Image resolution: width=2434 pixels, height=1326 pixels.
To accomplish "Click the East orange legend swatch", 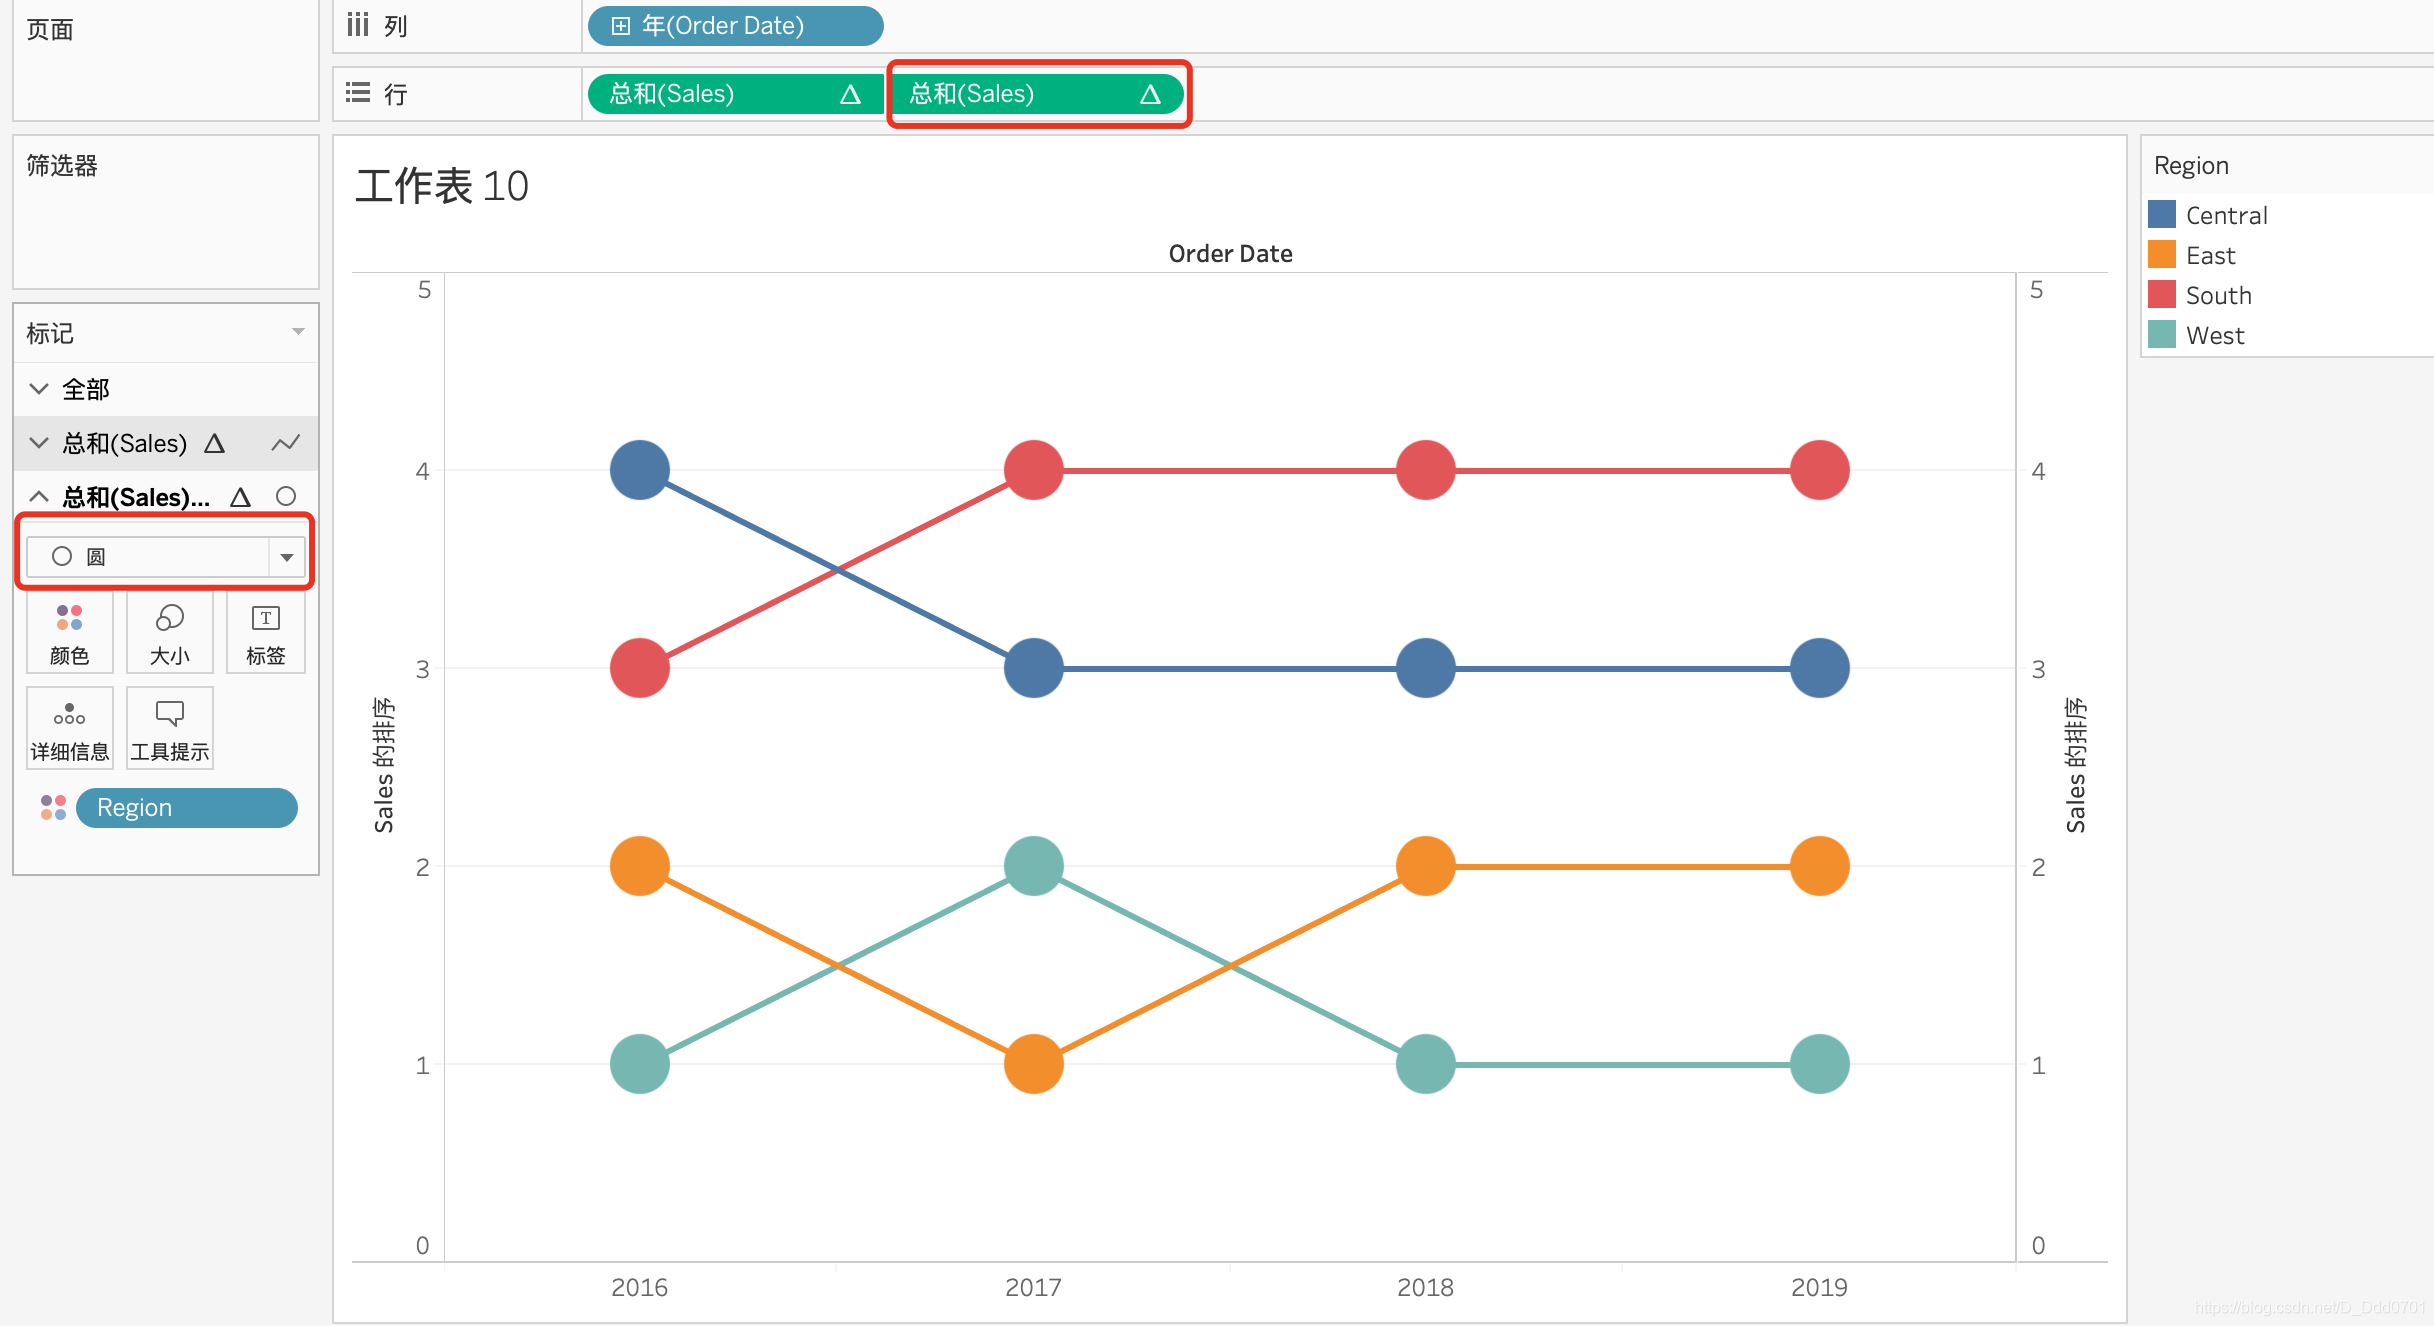I will 2162,255.
